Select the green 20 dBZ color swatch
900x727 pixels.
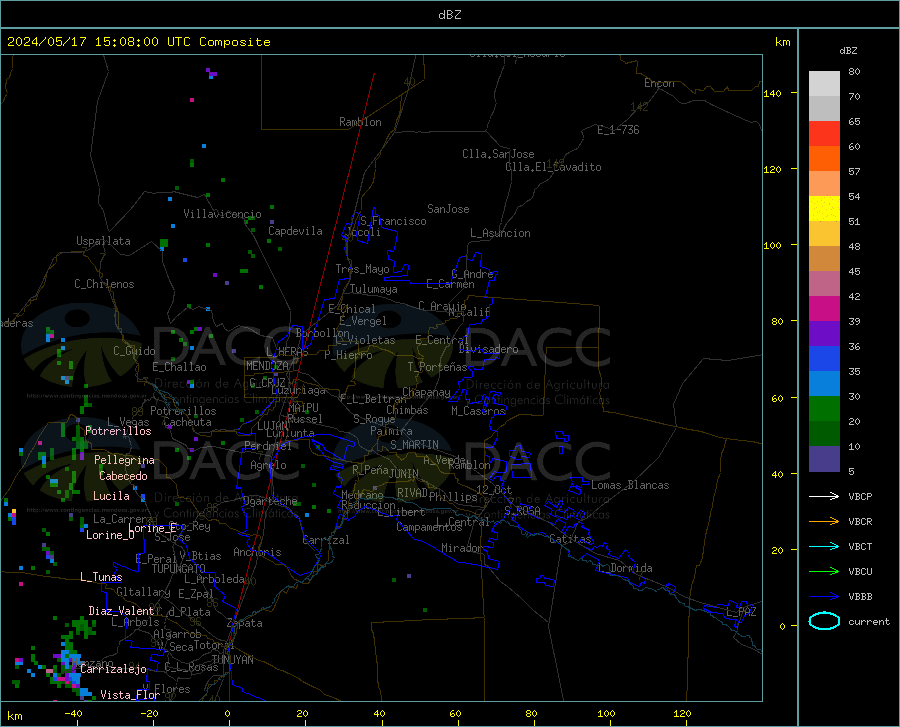(x=824, y=409)
